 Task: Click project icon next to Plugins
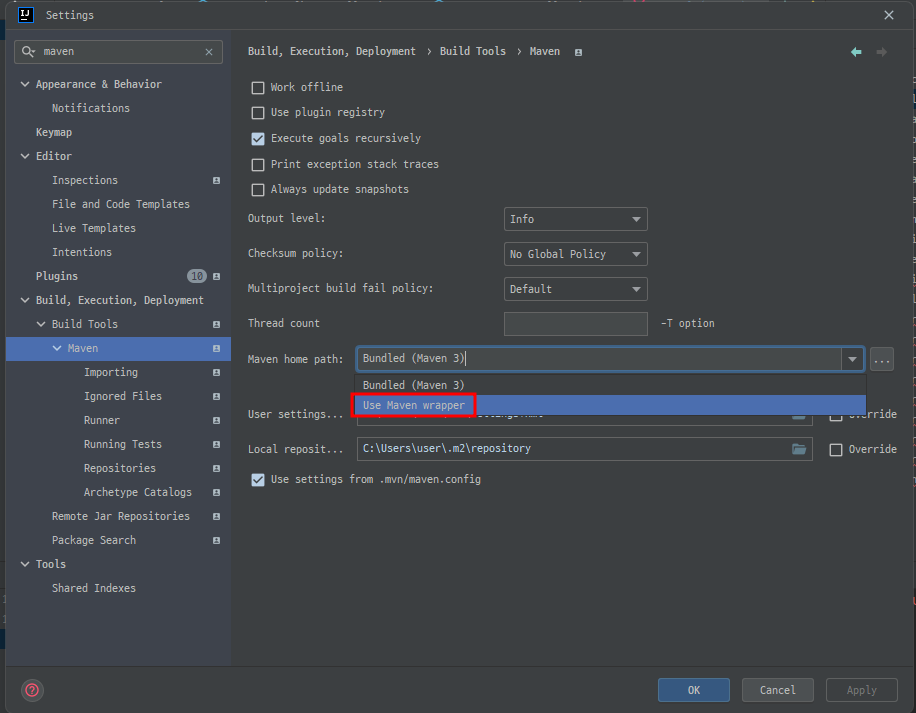click(217, 276)
